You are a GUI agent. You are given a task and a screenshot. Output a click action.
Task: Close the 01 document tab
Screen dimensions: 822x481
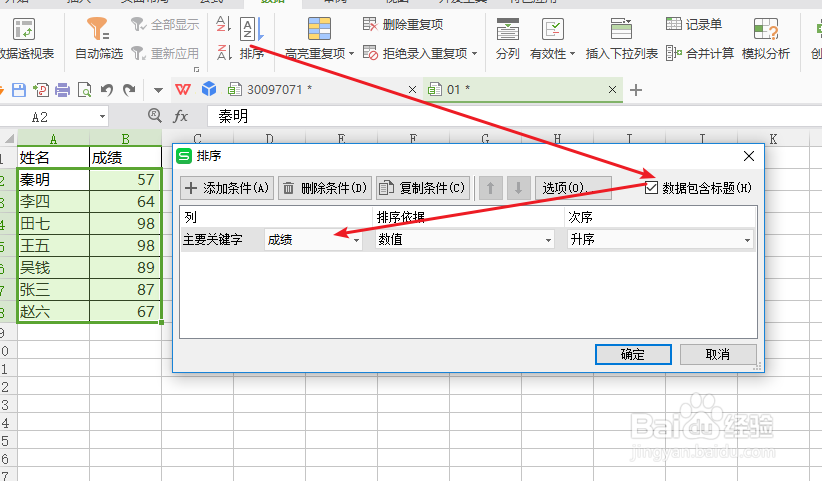click(612, 90)
